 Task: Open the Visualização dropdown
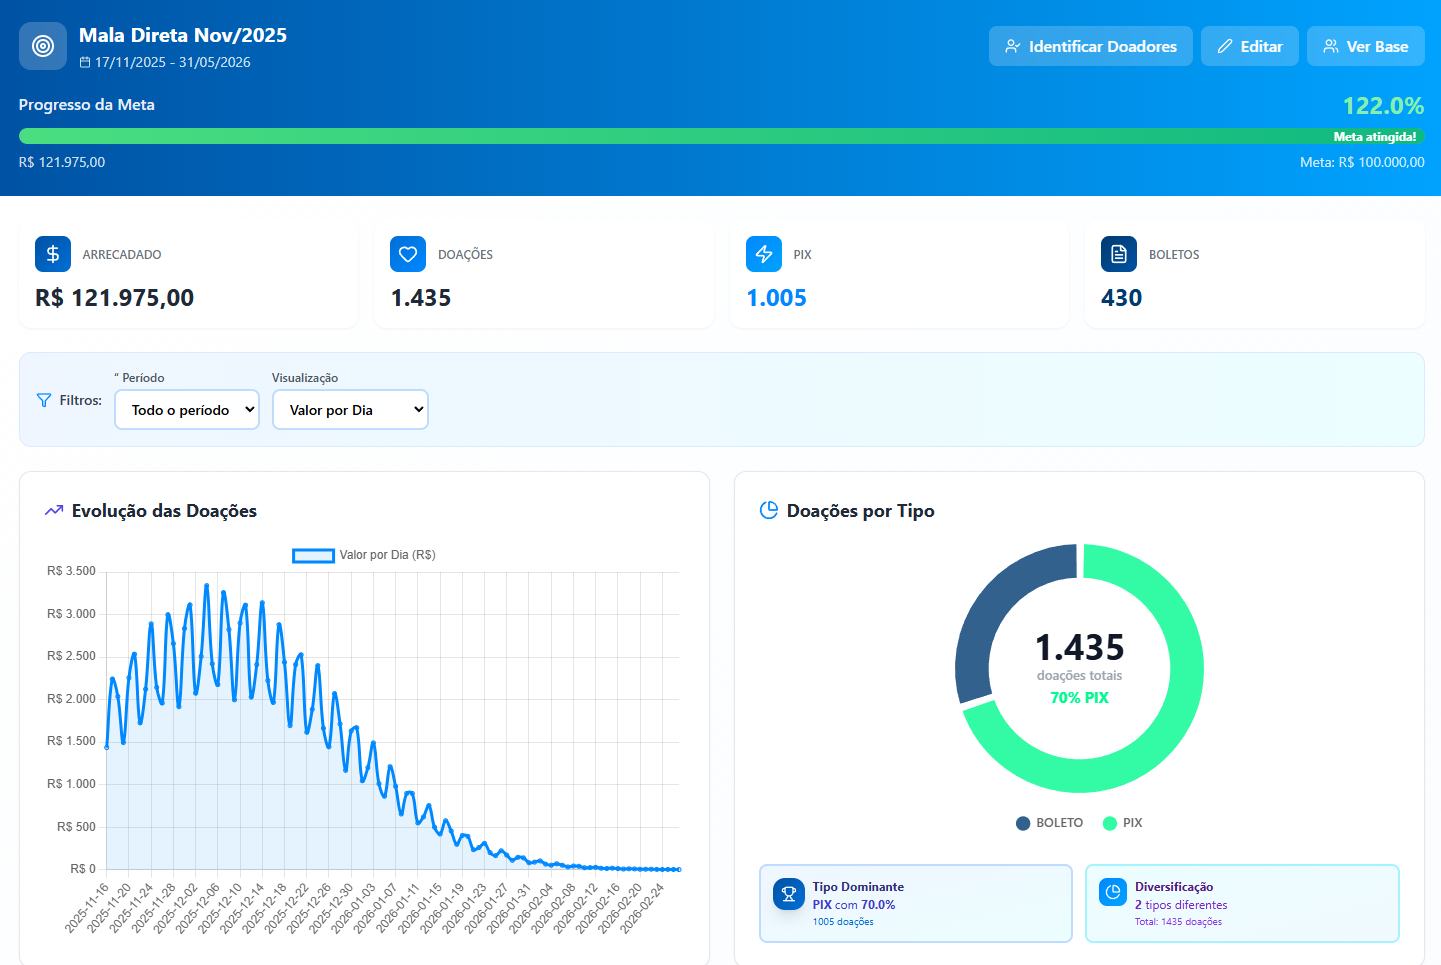350,409
